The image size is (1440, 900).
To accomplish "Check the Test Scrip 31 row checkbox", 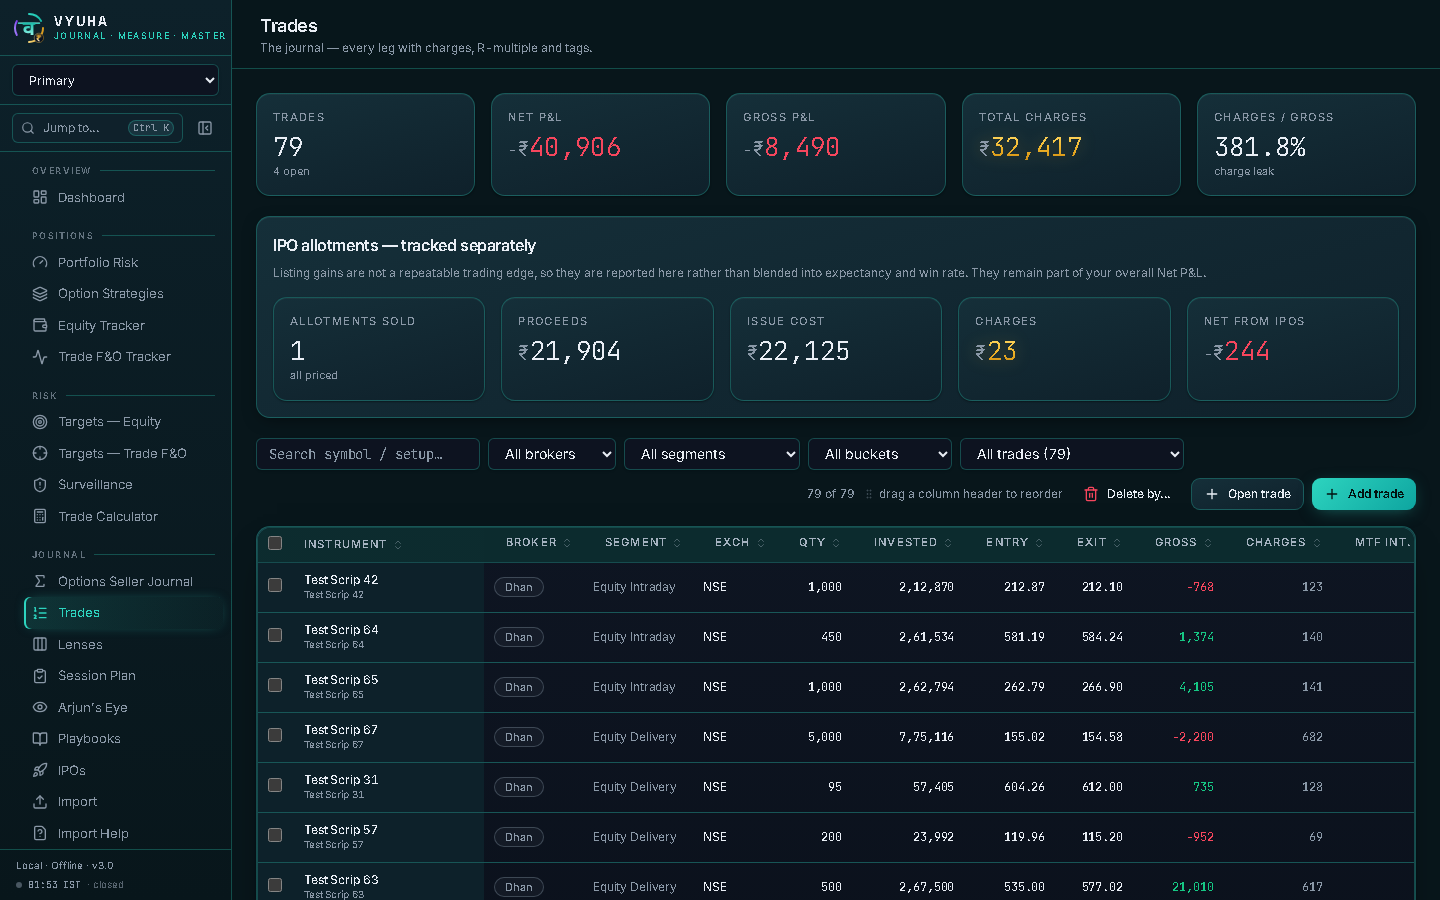I will point(275,785).
